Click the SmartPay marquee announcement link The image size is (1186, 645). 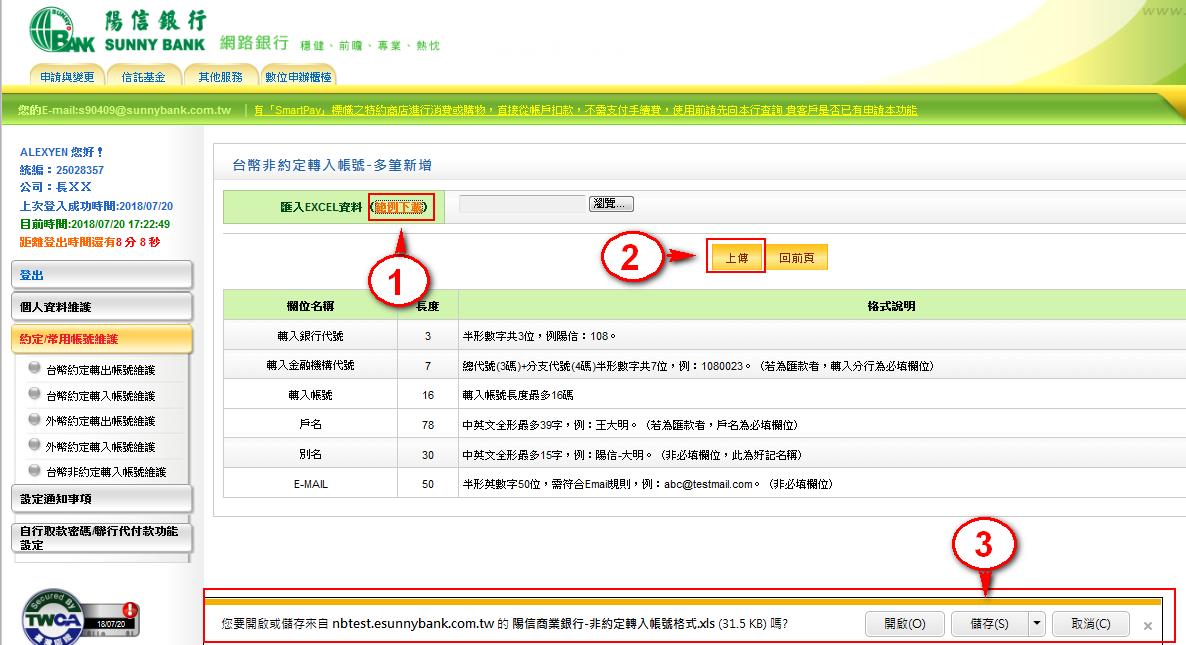585,110
